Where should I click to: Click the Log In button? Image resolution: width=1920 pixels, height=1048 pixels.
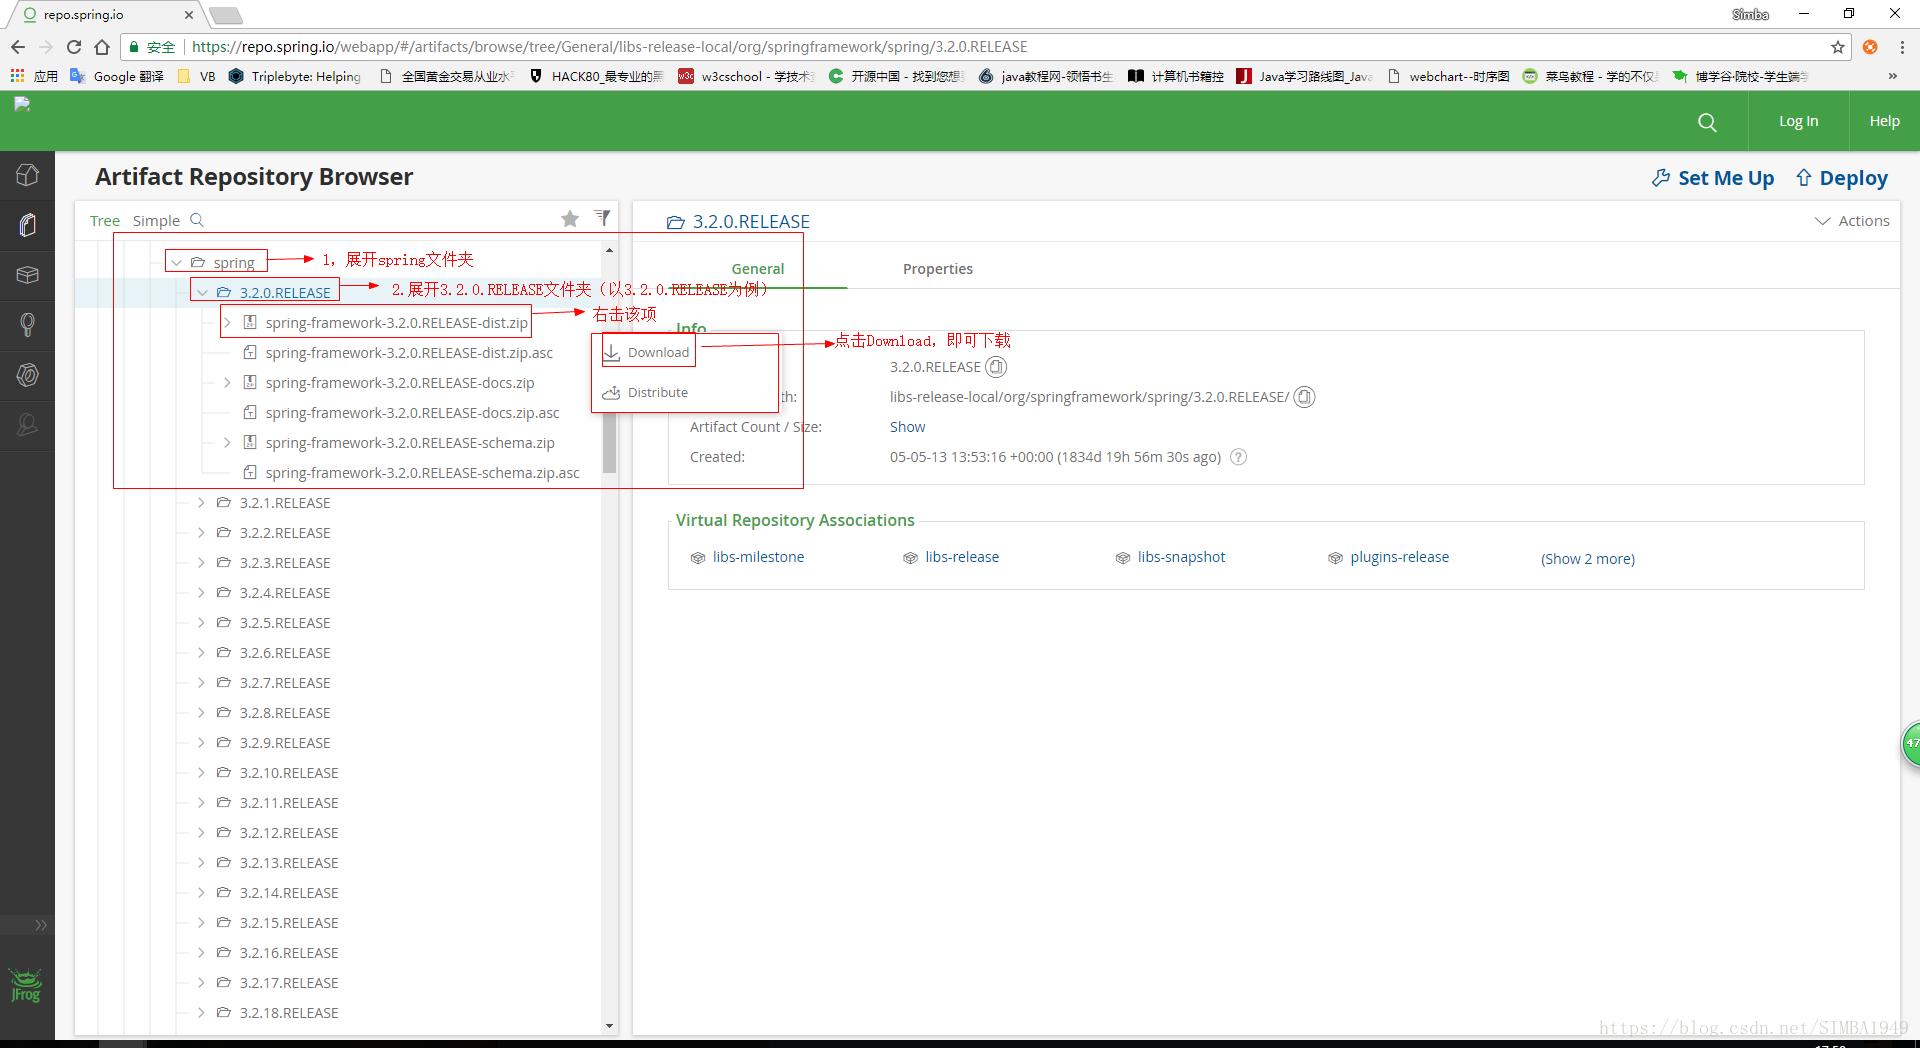tap(1798, 121)
